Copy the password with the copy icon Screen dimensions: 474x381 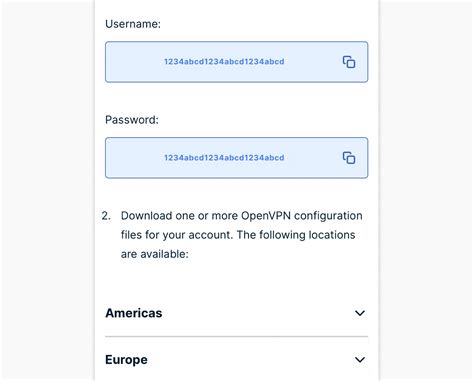click(349, 158)
